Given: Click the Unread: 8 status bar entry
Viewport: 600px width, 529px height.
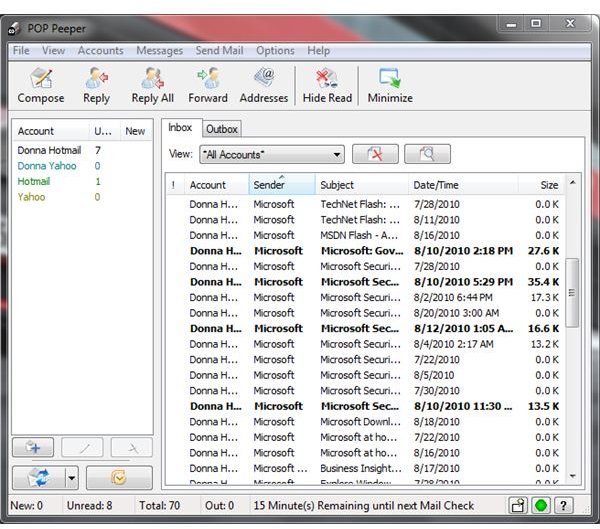Looking at the screenshot, I should coord(90,506).
